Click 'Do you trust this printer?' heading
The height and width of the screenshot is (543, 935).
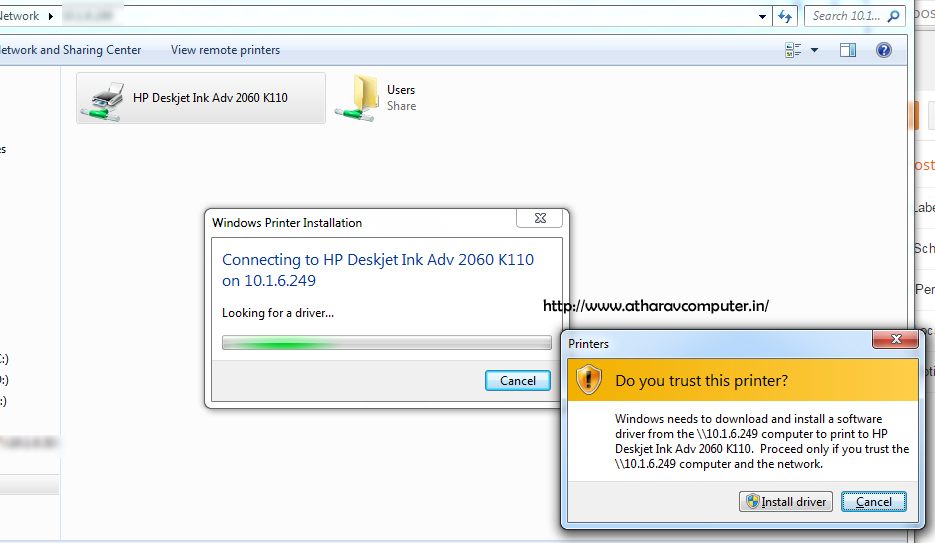(701, 381)
